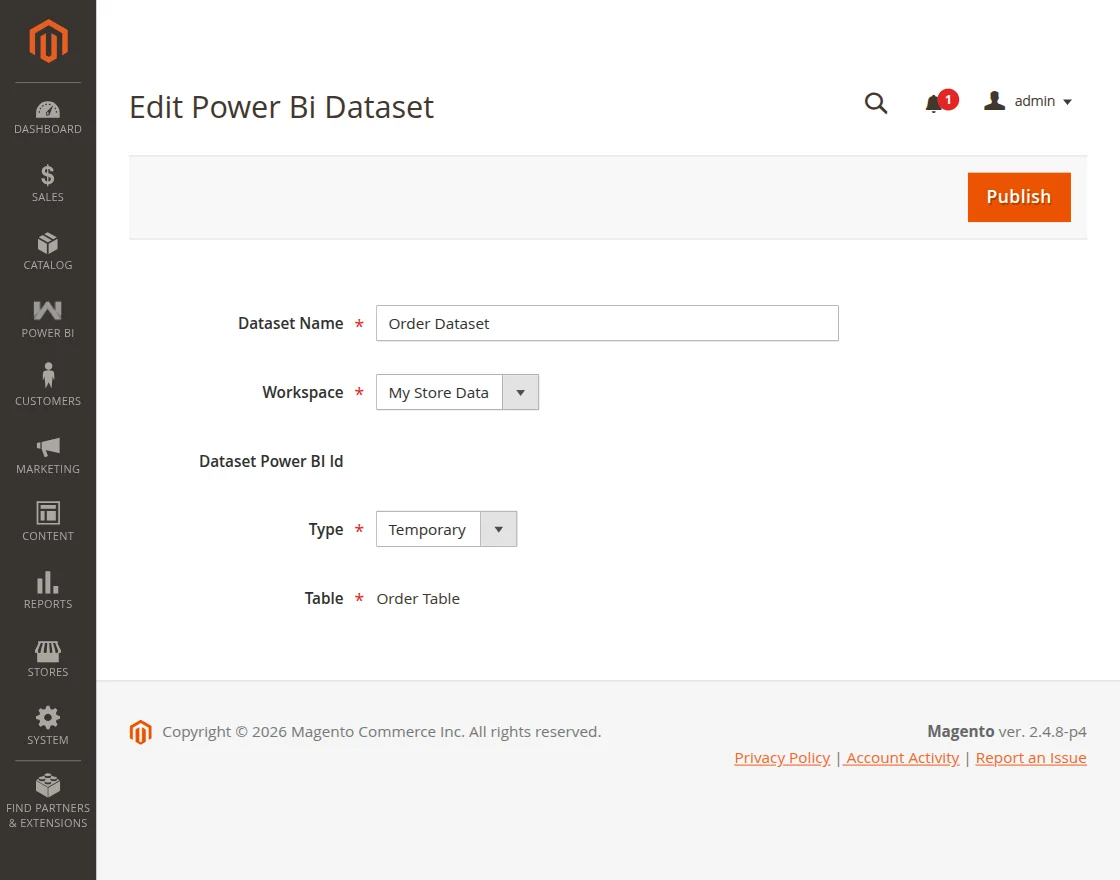Open the Marketing sidebar menu
Viewport: 1120px width, 880px height.
click(48, 455)
